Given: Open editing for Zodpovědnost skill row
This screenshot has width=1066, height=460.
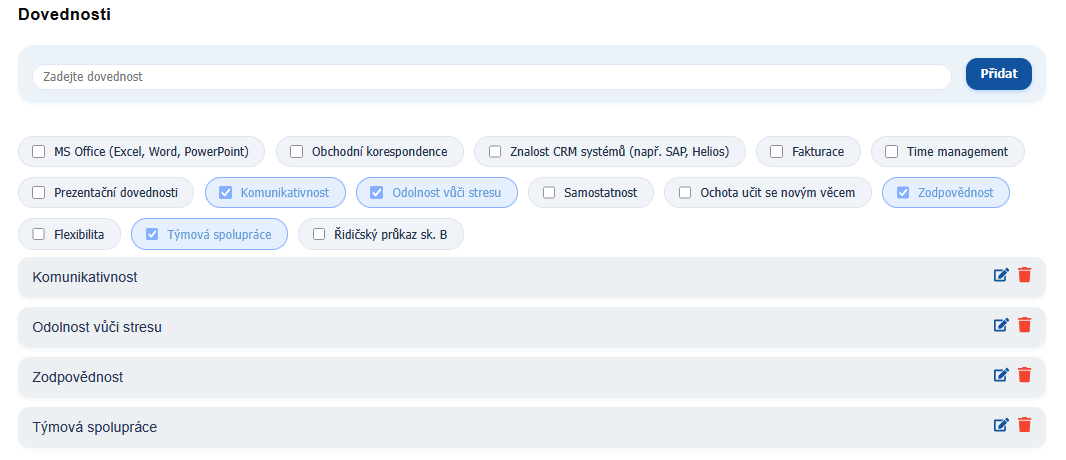Looking at the screenshot, I should tap(1001, 375).
